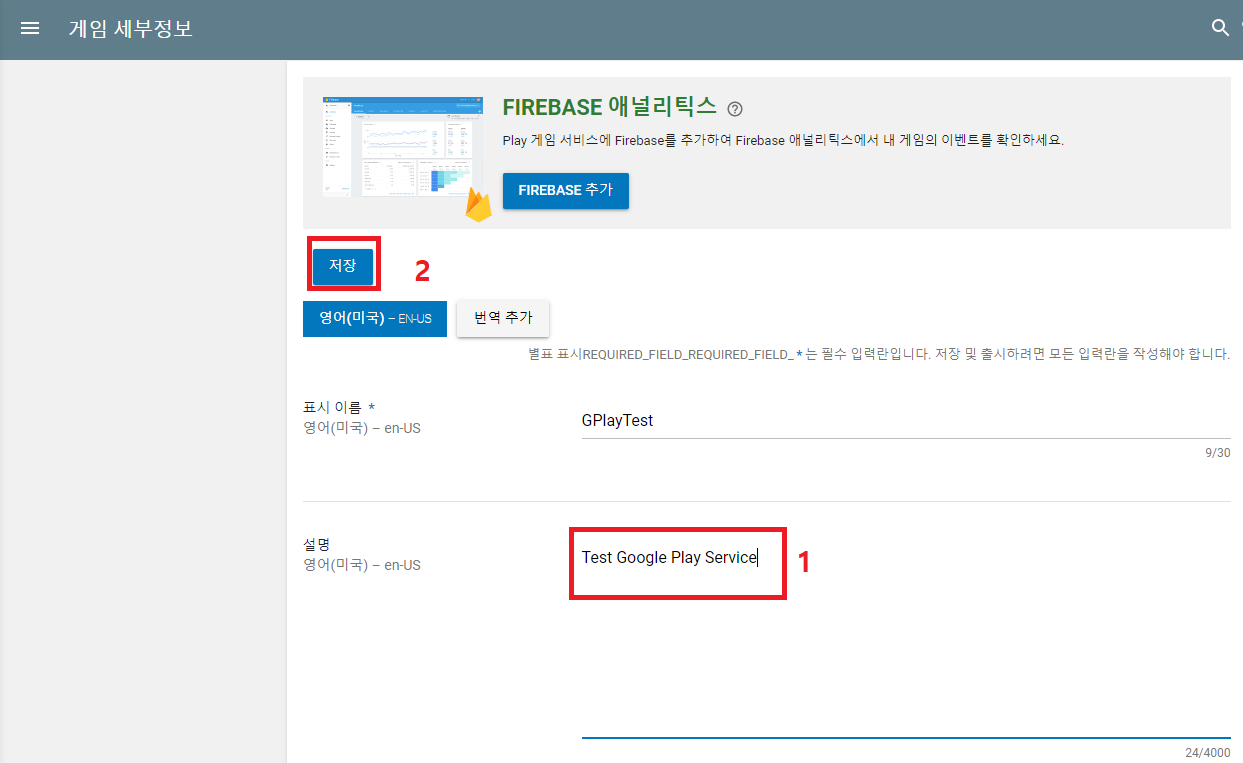
Task: Click the FIREBASE 애널리틱스 heading
Action: [610, 107]
